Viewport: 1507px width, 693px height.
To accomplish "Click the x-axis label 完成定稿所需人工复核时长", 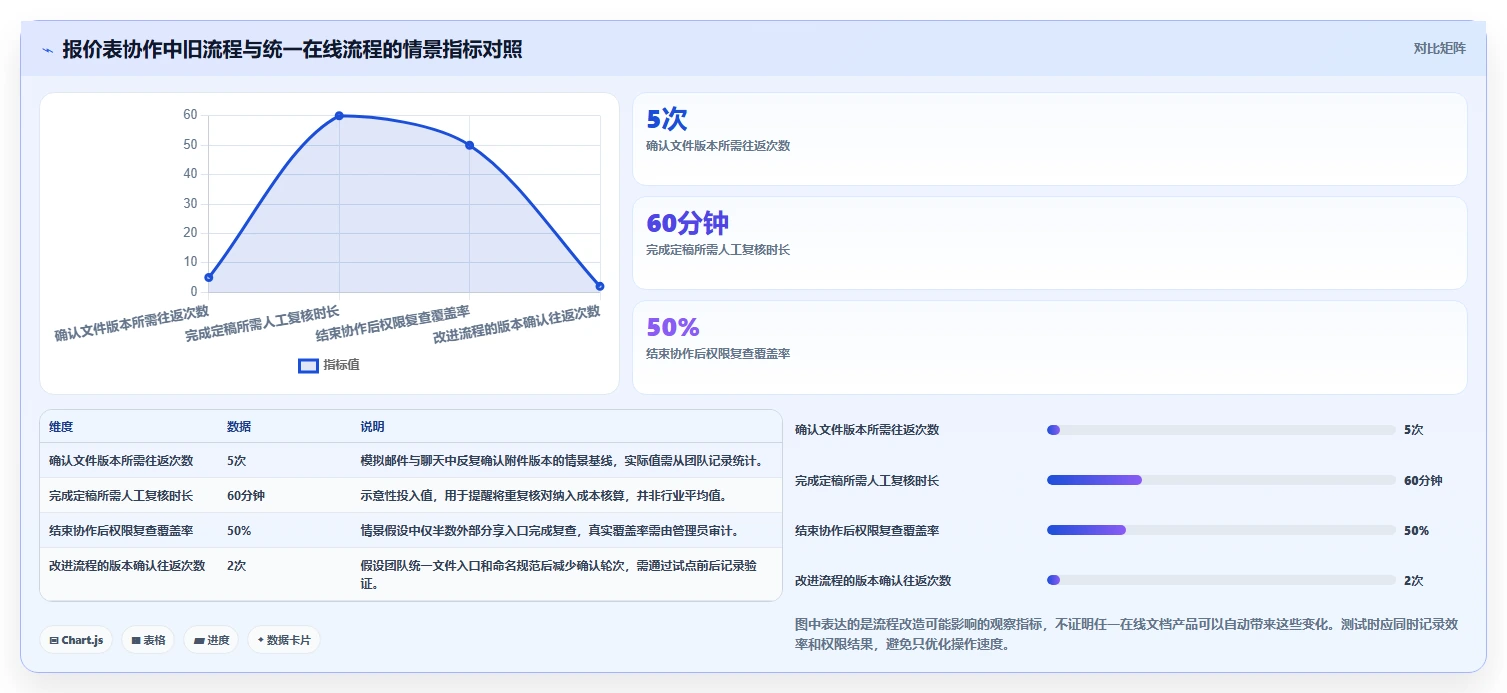I will click(x=262, y=324).
